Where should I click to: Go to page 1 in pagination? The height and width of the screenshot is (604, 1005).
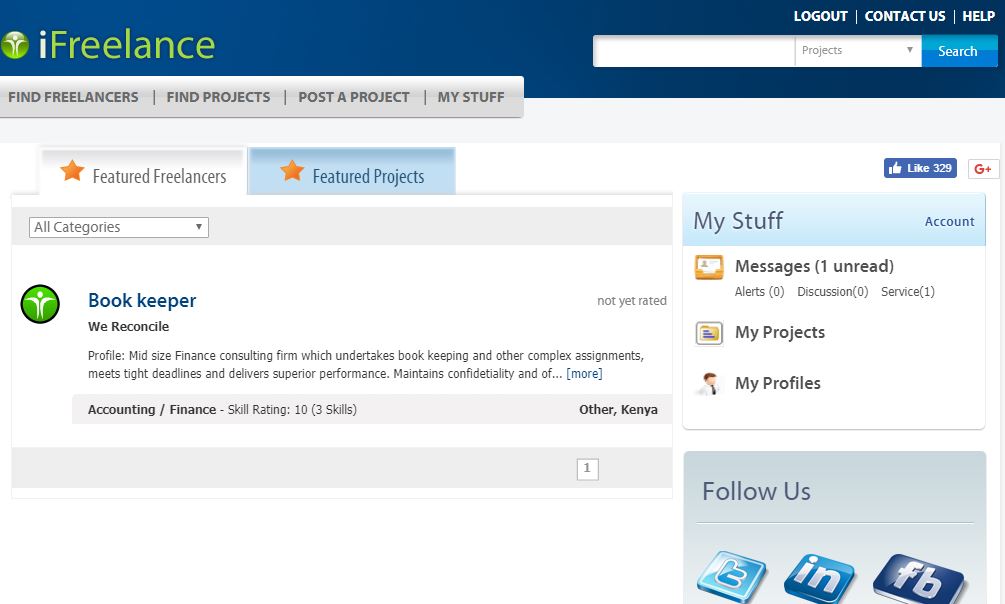tap(587, 468)
